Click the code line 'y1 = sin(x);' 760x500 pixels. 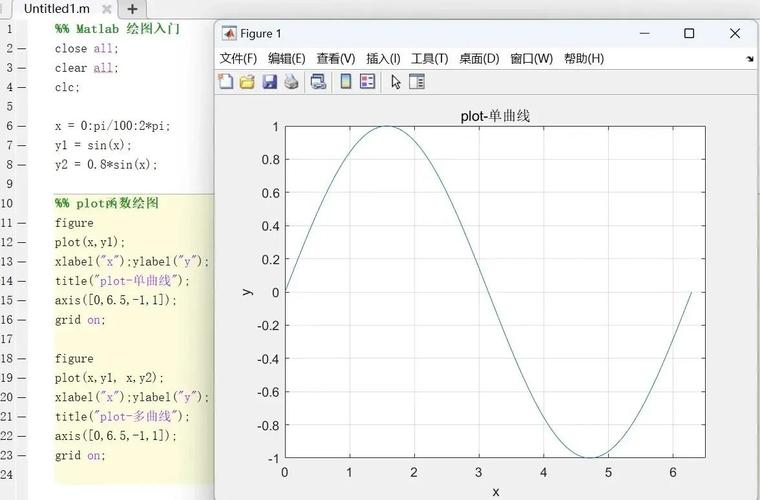[x=93, y=145]
